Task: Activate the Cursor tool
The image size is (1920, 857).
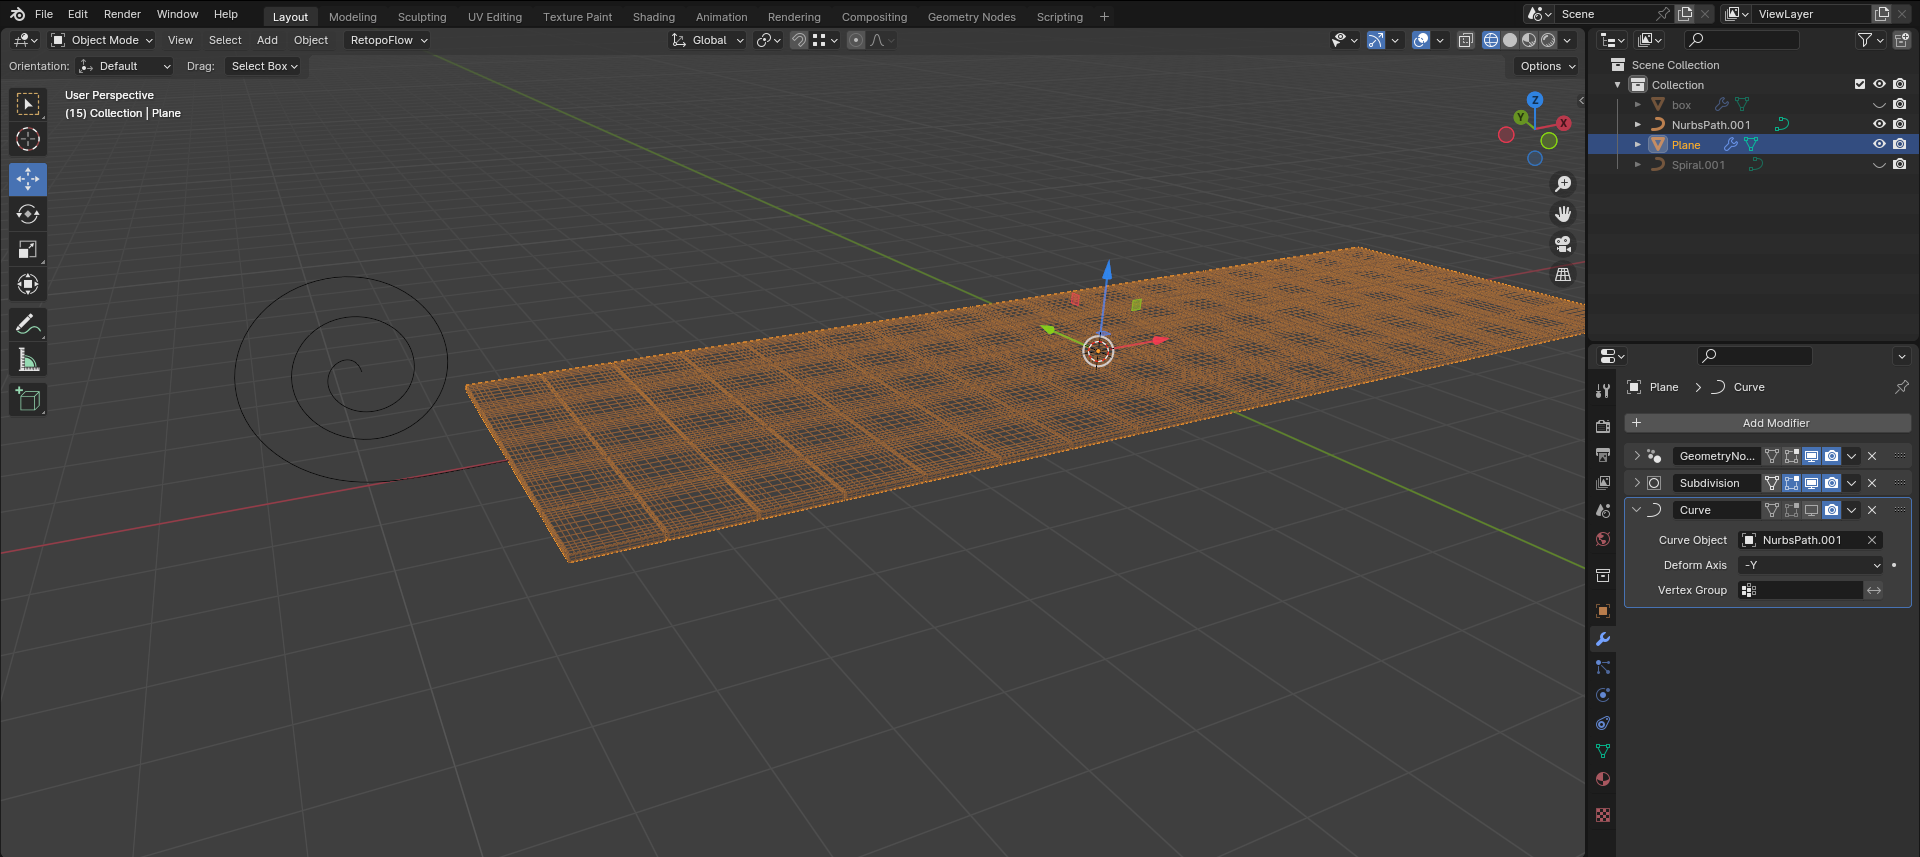Action: click(x=28, y=139)
